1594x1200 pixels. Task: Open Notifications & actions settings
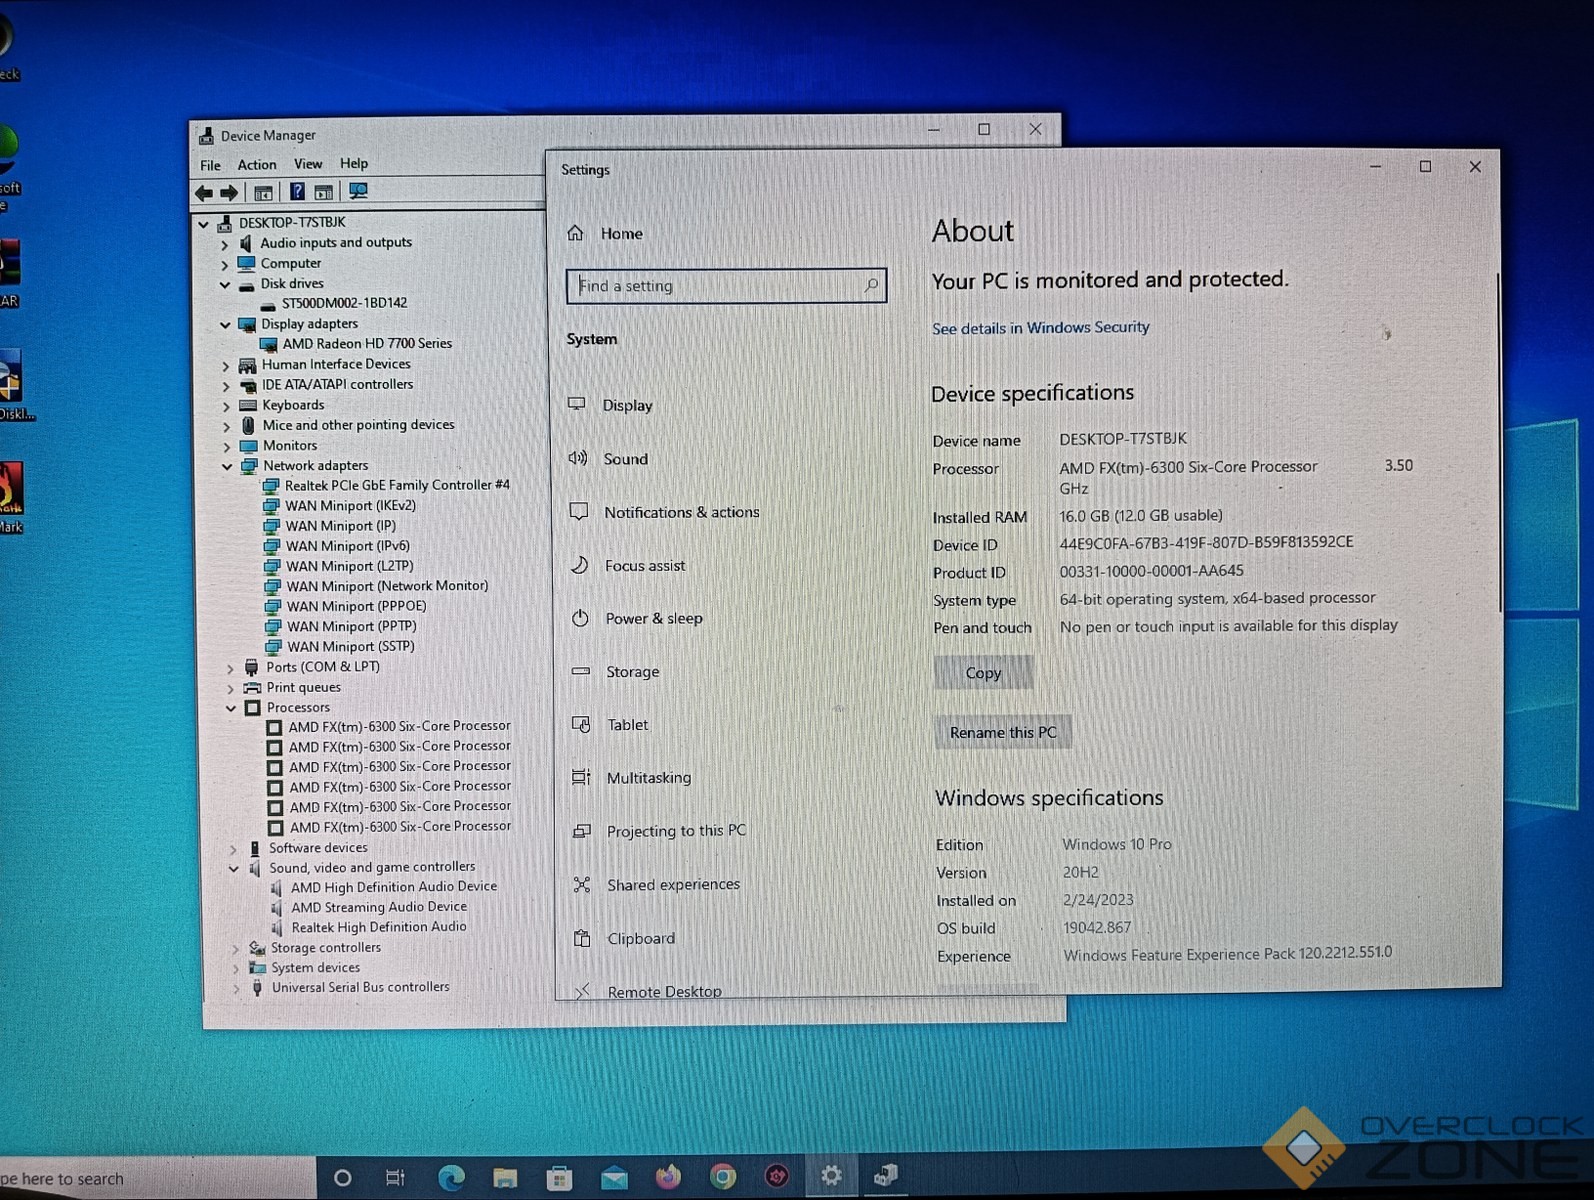[x=665, y=512]
